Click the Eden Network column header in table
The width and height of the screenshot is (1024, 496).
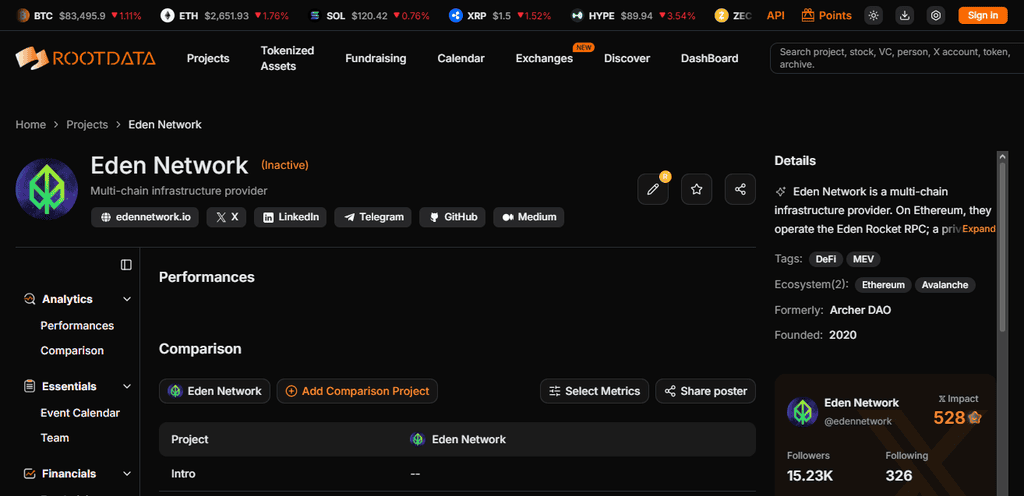(458, 439)
